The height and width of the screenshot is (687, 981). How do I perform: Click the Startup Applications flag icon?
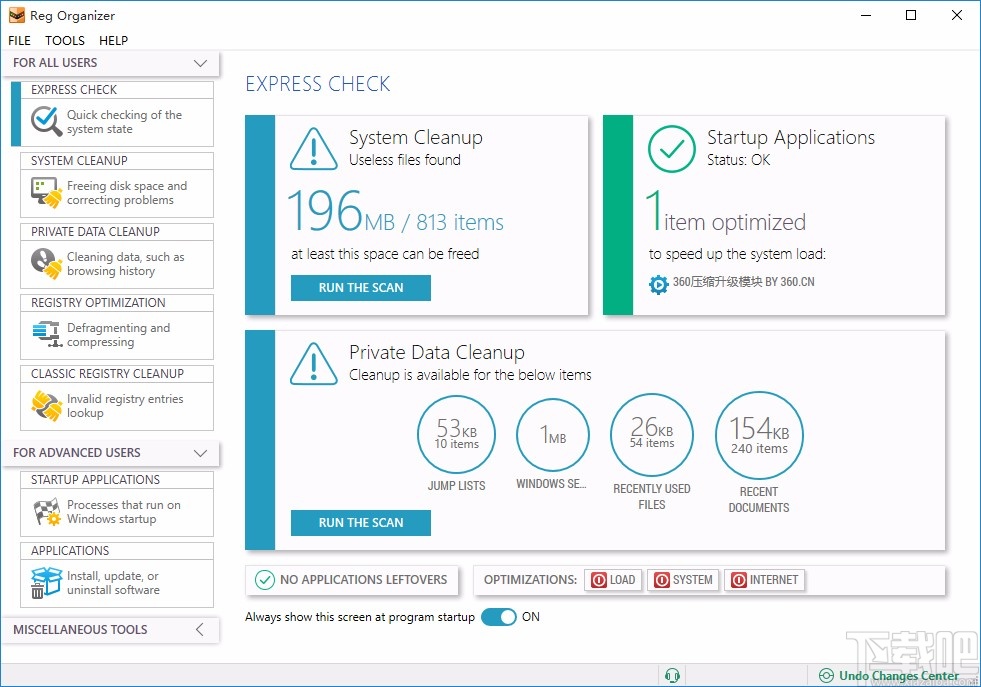(x=47, y=512)
